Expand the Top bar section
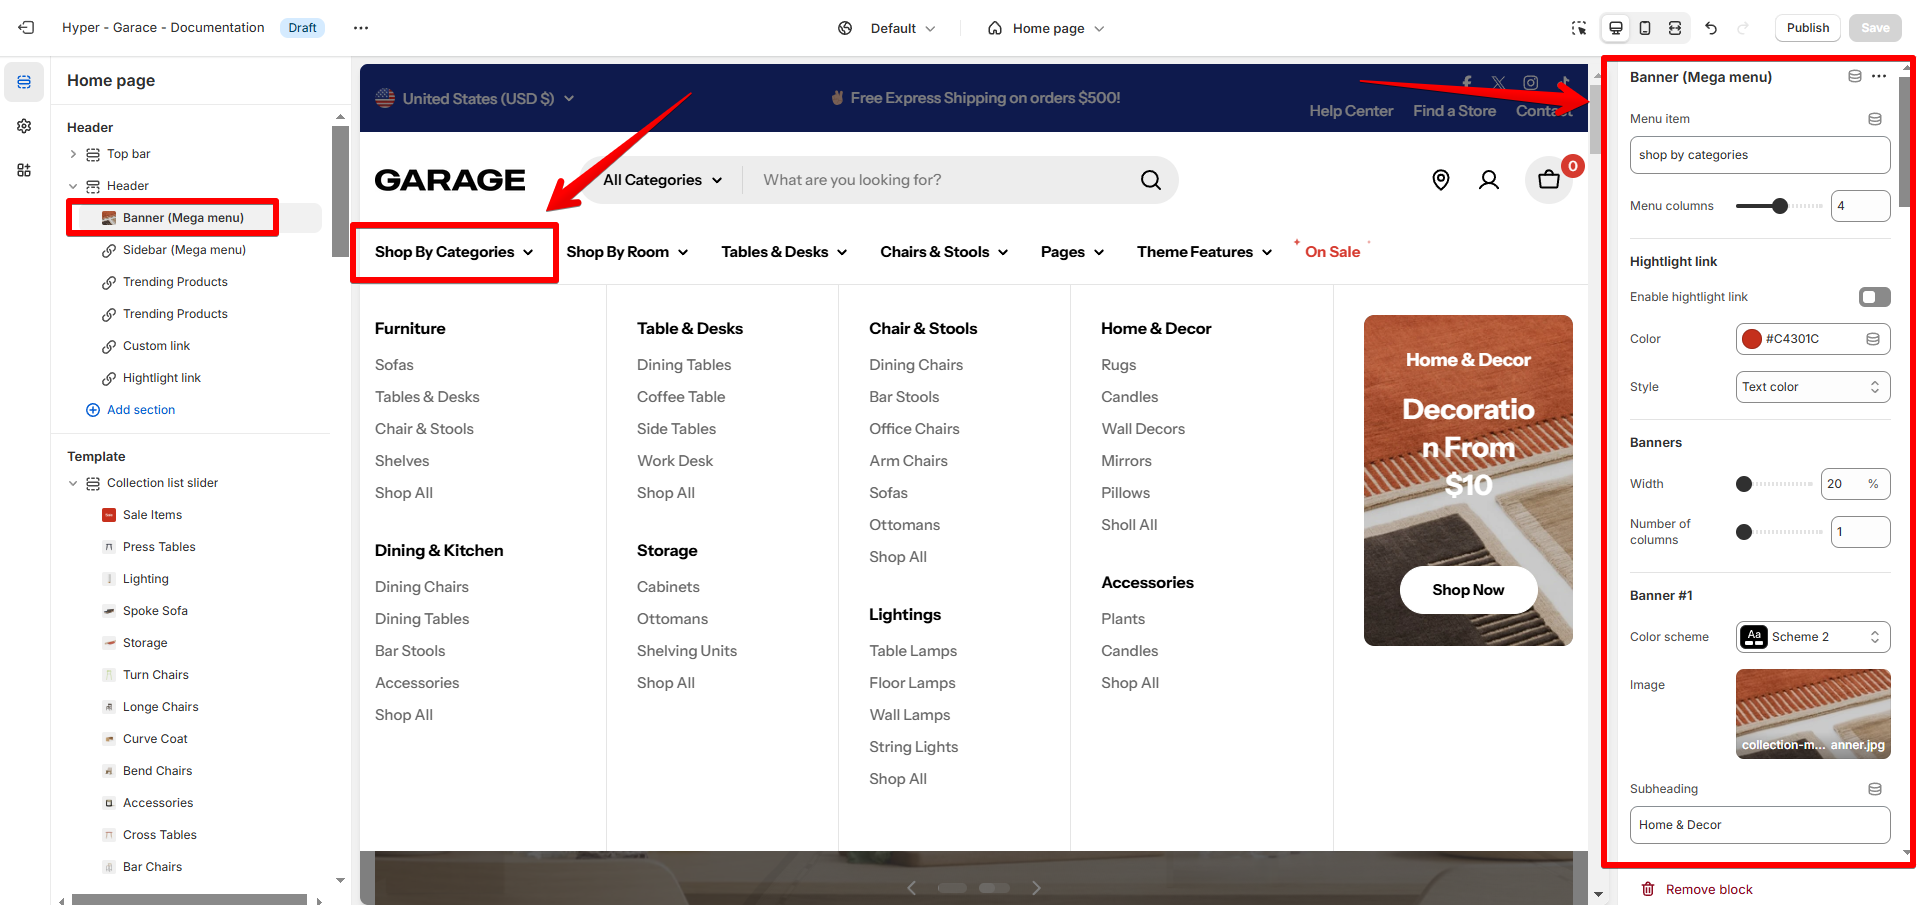This screenshot has height=905, width=1920. pos(73,154)
